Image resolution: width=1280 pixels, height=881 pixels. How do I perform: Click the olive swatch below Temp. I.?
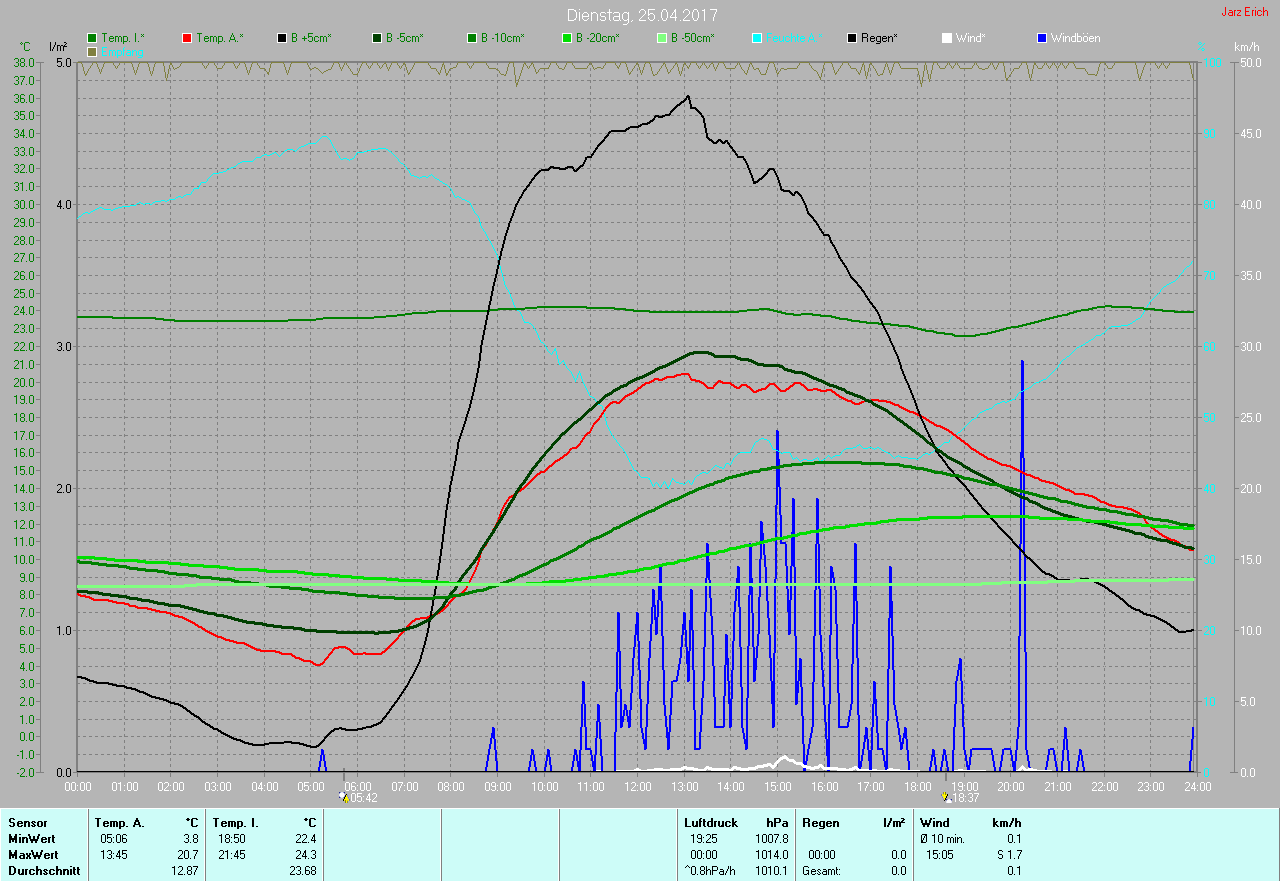point(93,51)
